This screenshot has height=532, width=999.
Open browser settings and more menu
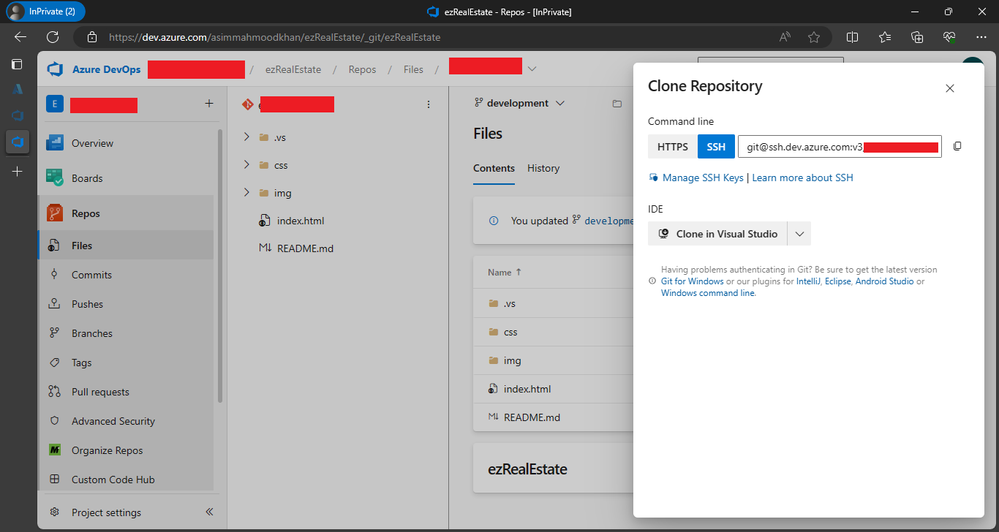coord(981,37)
